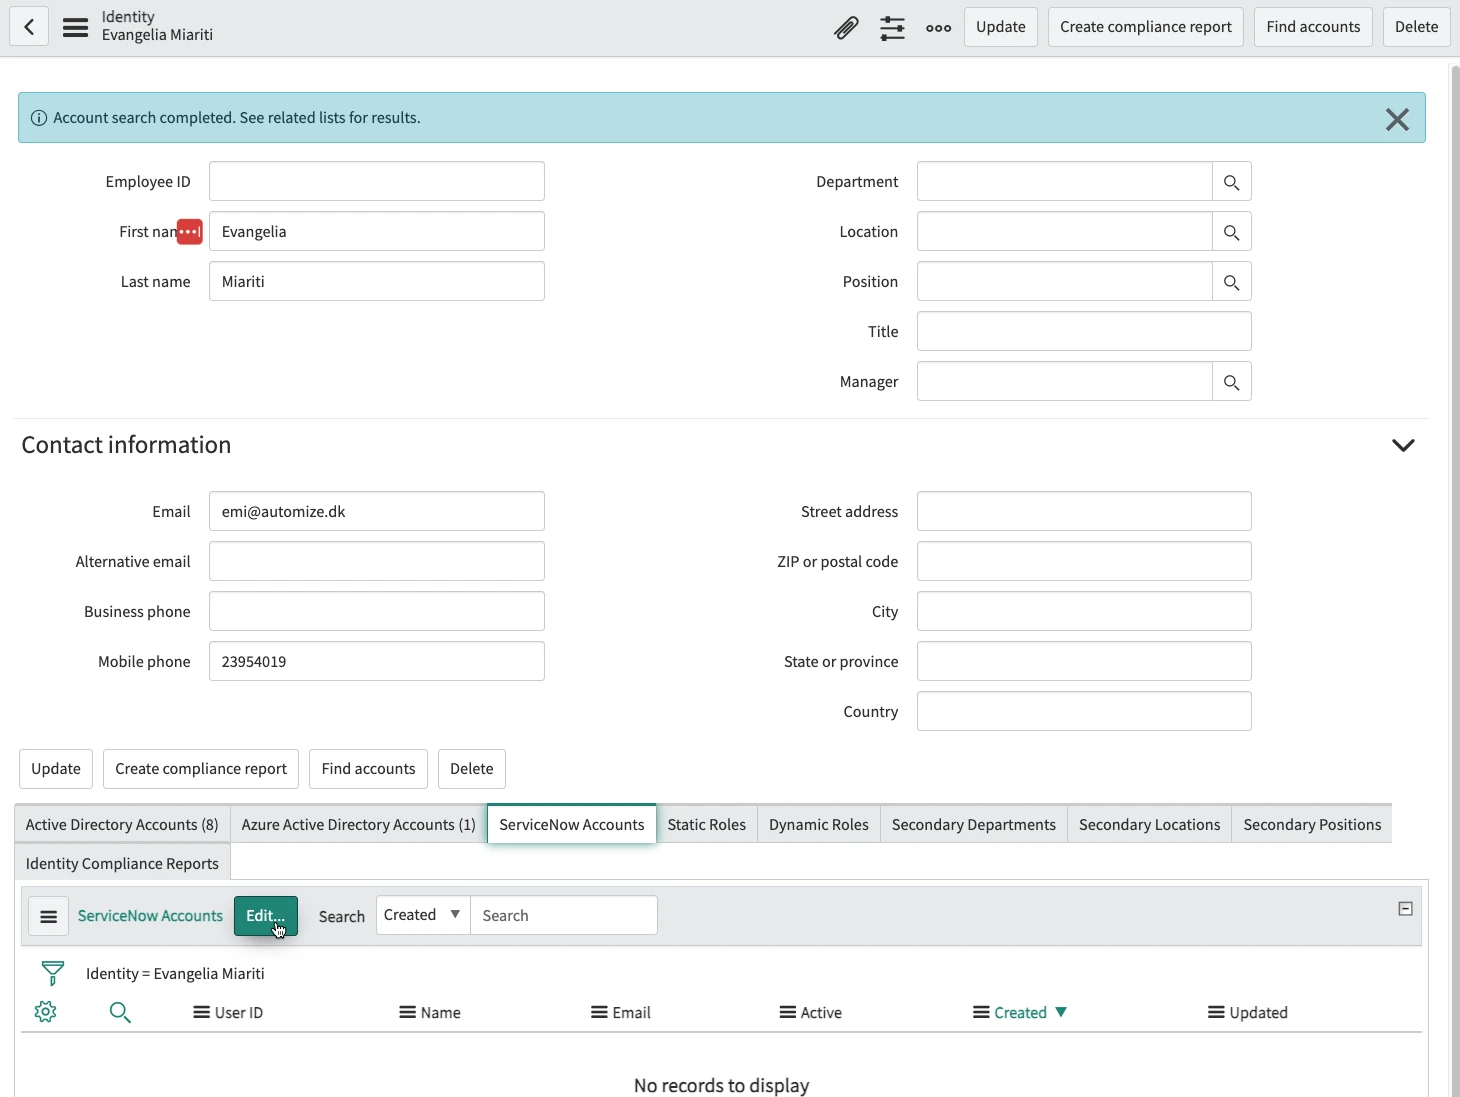This screenshot has width=1460, height=1097.
Task: Open the context menu beside Identity title
Action: pyautogui.click(x=75, y=27)
